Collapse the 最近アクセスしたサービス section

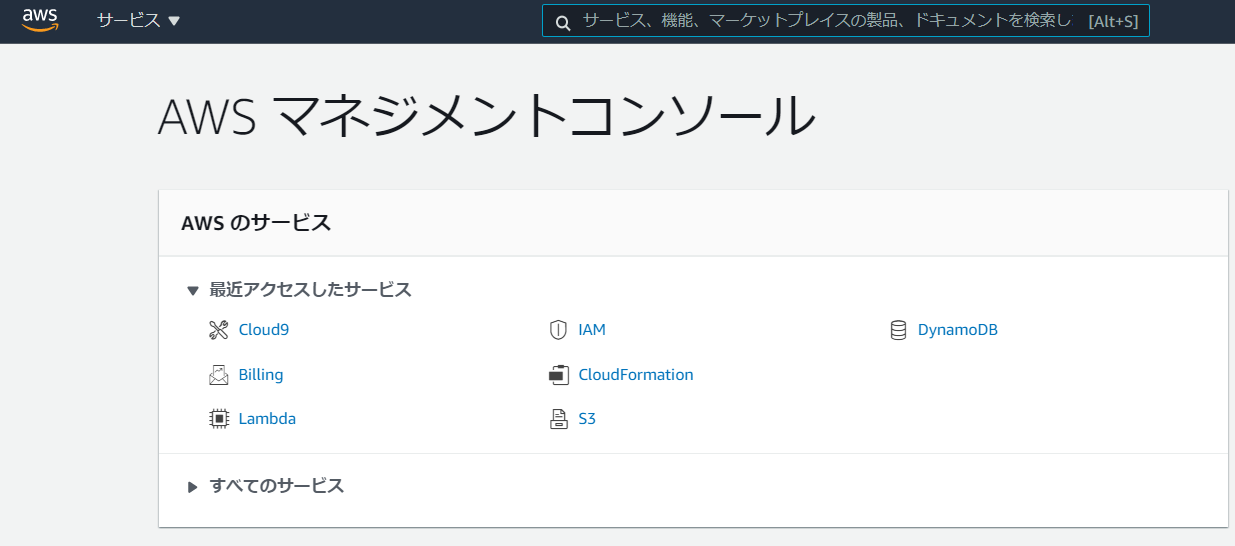(x=193, y=291)
